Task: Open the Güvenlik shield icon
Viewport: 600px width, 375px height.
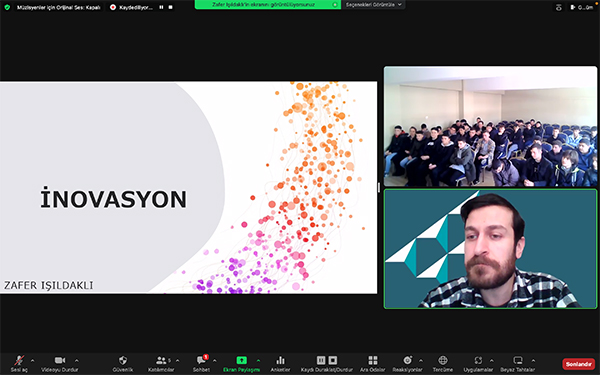Action: coord(123,364)
